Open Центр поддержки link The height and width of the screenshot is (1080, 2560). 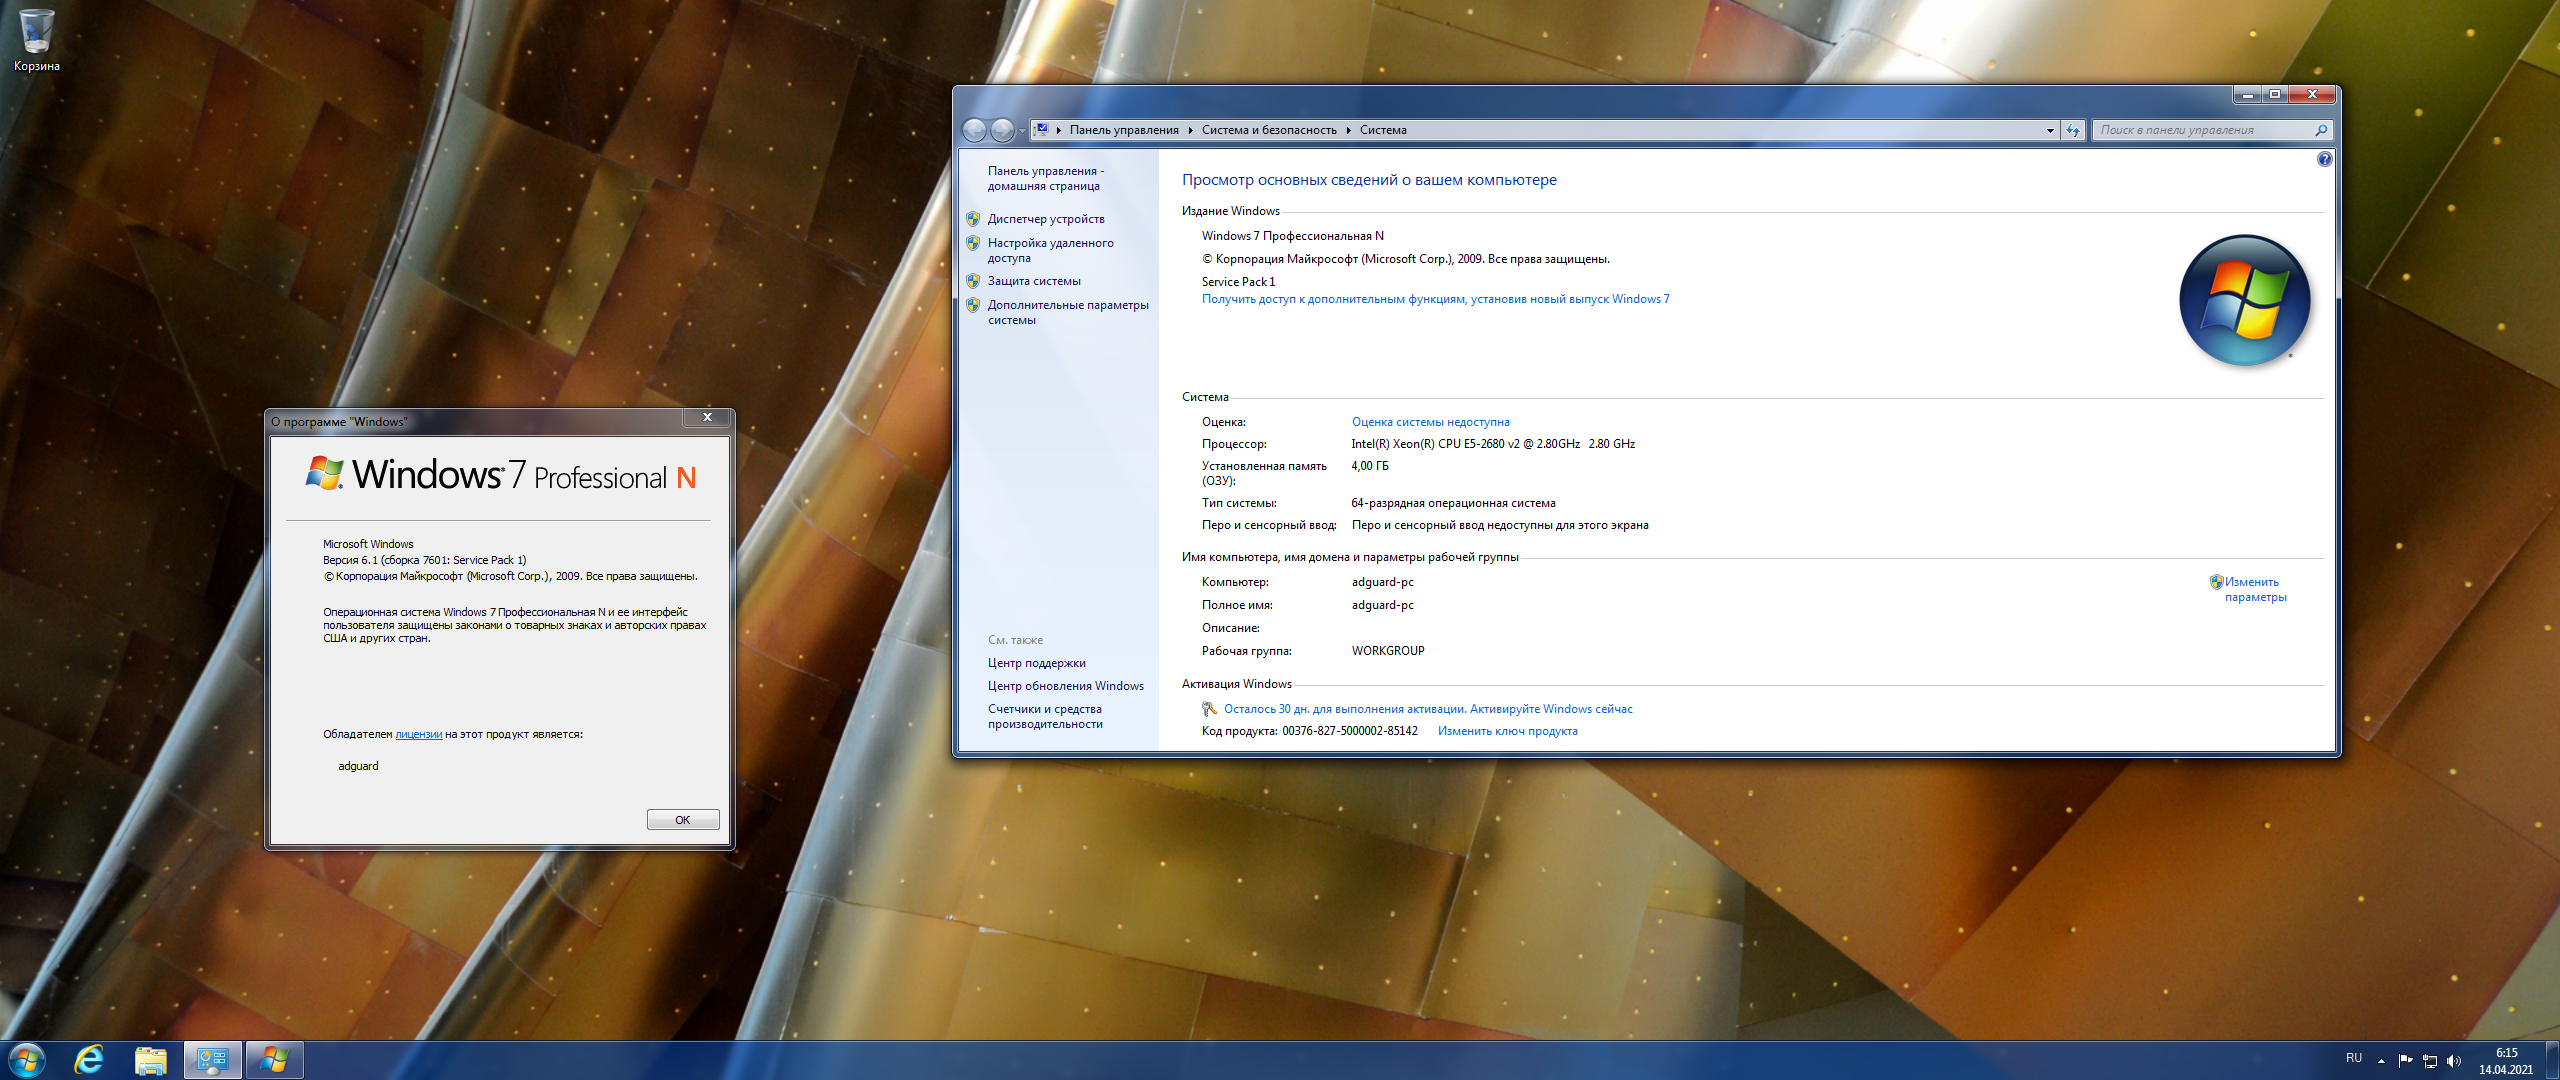click(1036, 663)
